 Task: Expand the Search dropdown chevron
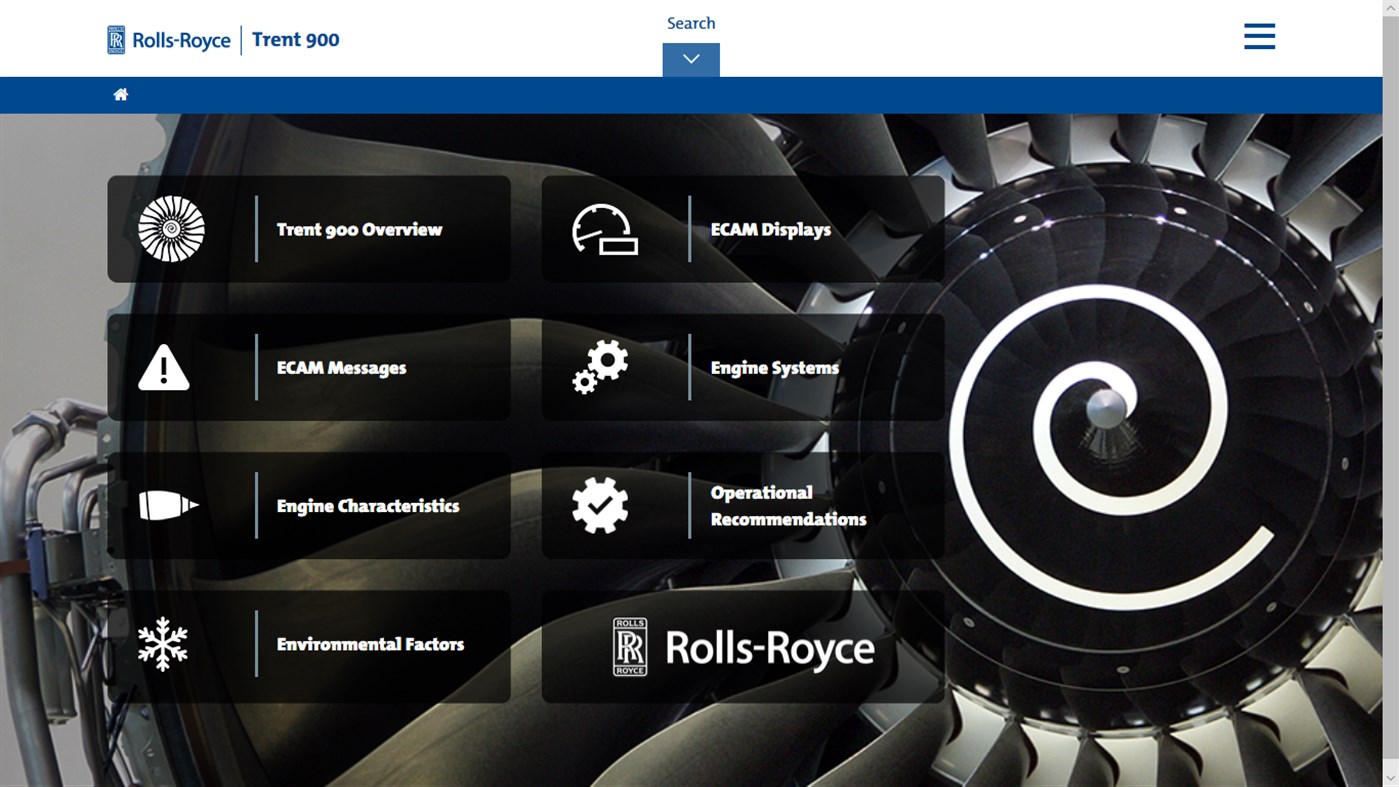coord(690,57)
